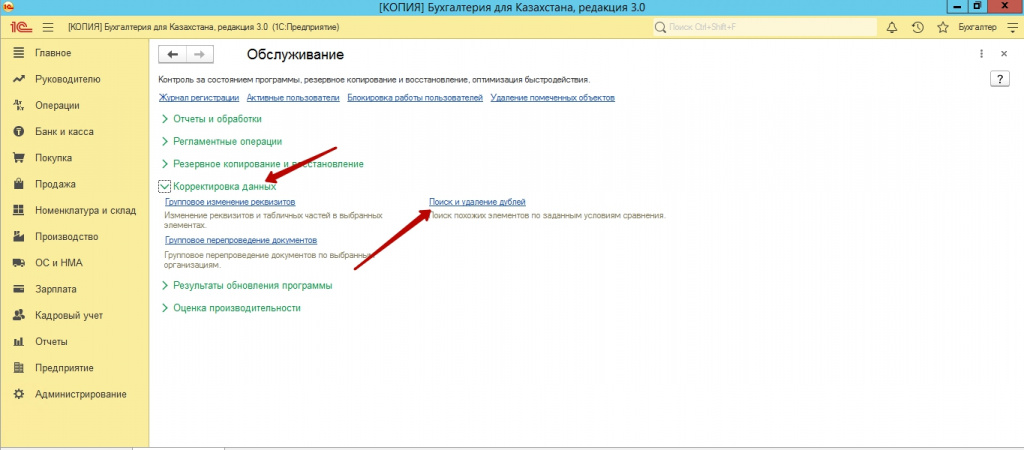Viewport: 1024px width, 450px height.
Task: Click the Номенклатура и склад grid icon
Action: (x=19, y=210)
